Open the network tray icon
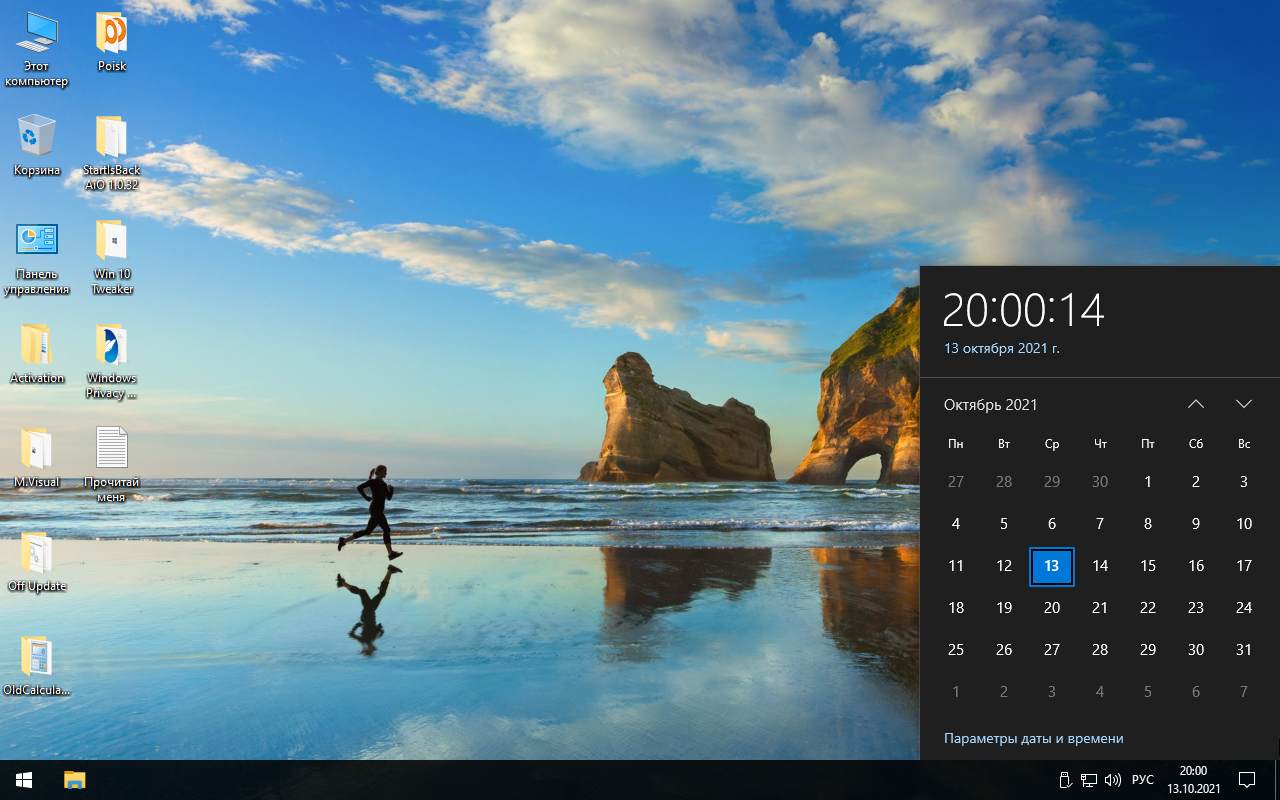The width and height of the screenshot is (1280, 800). point(1089,779)
